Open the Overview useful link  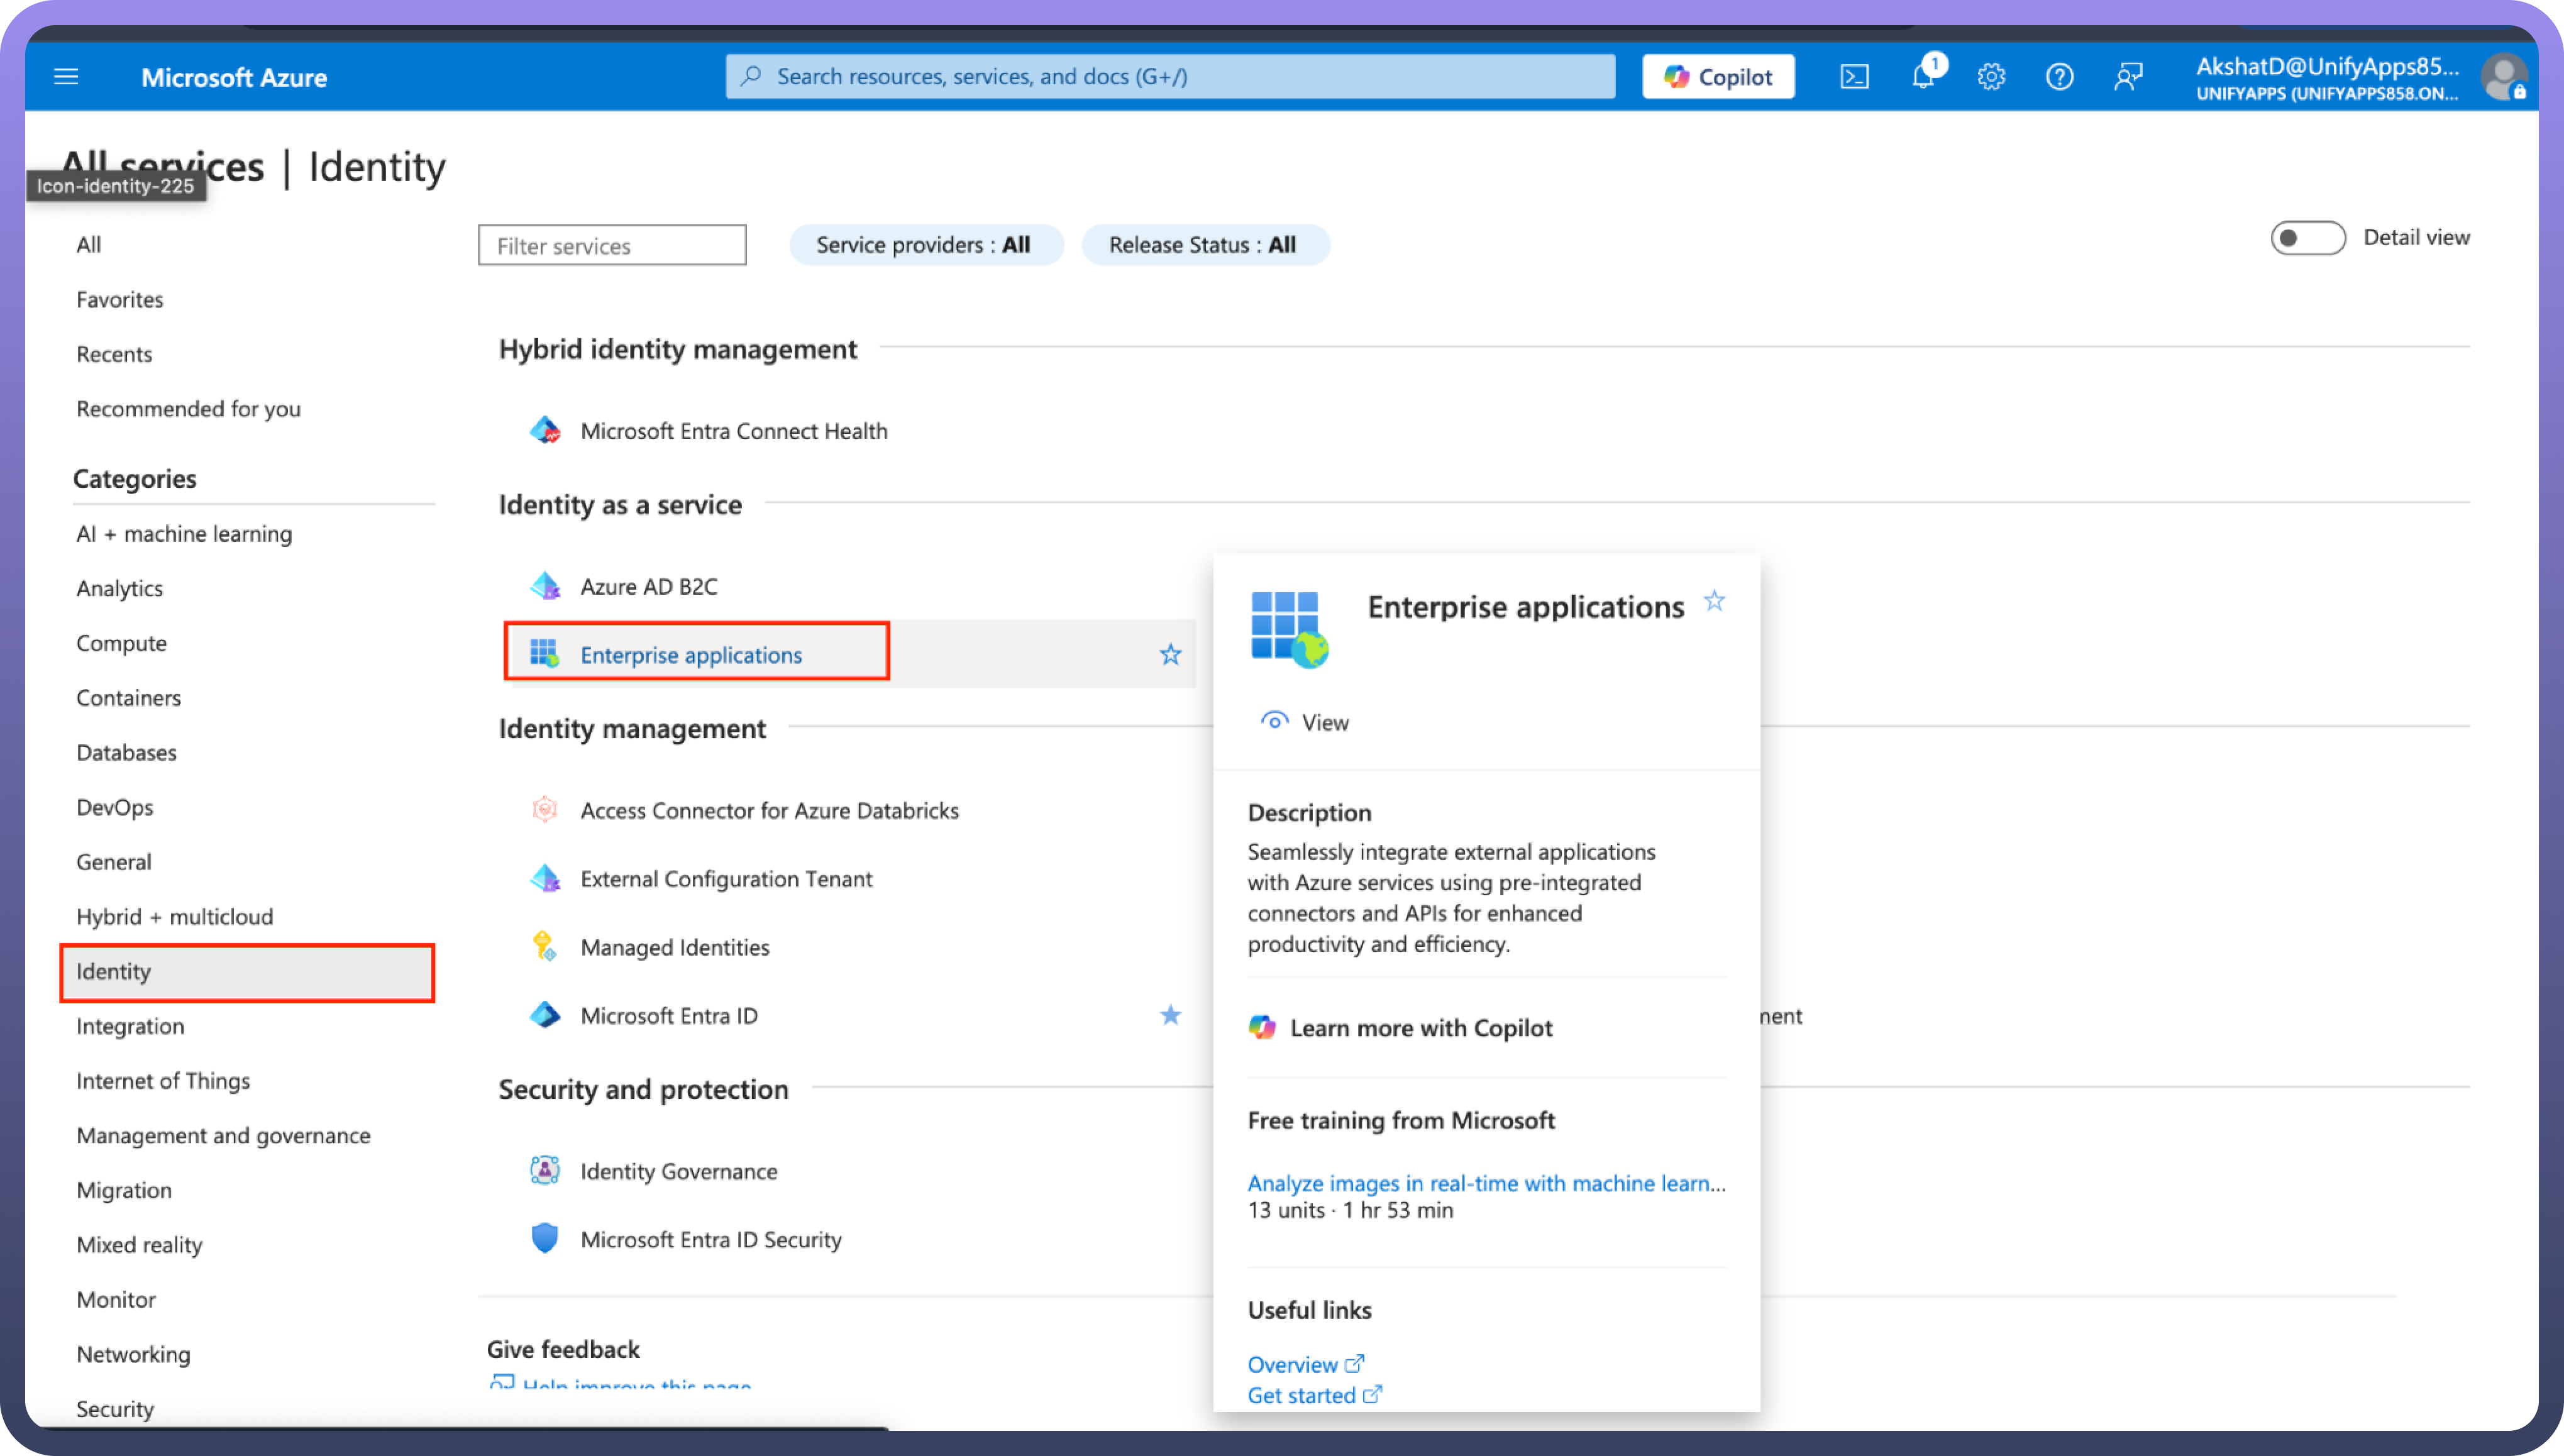click(x=1305, y=1364)
